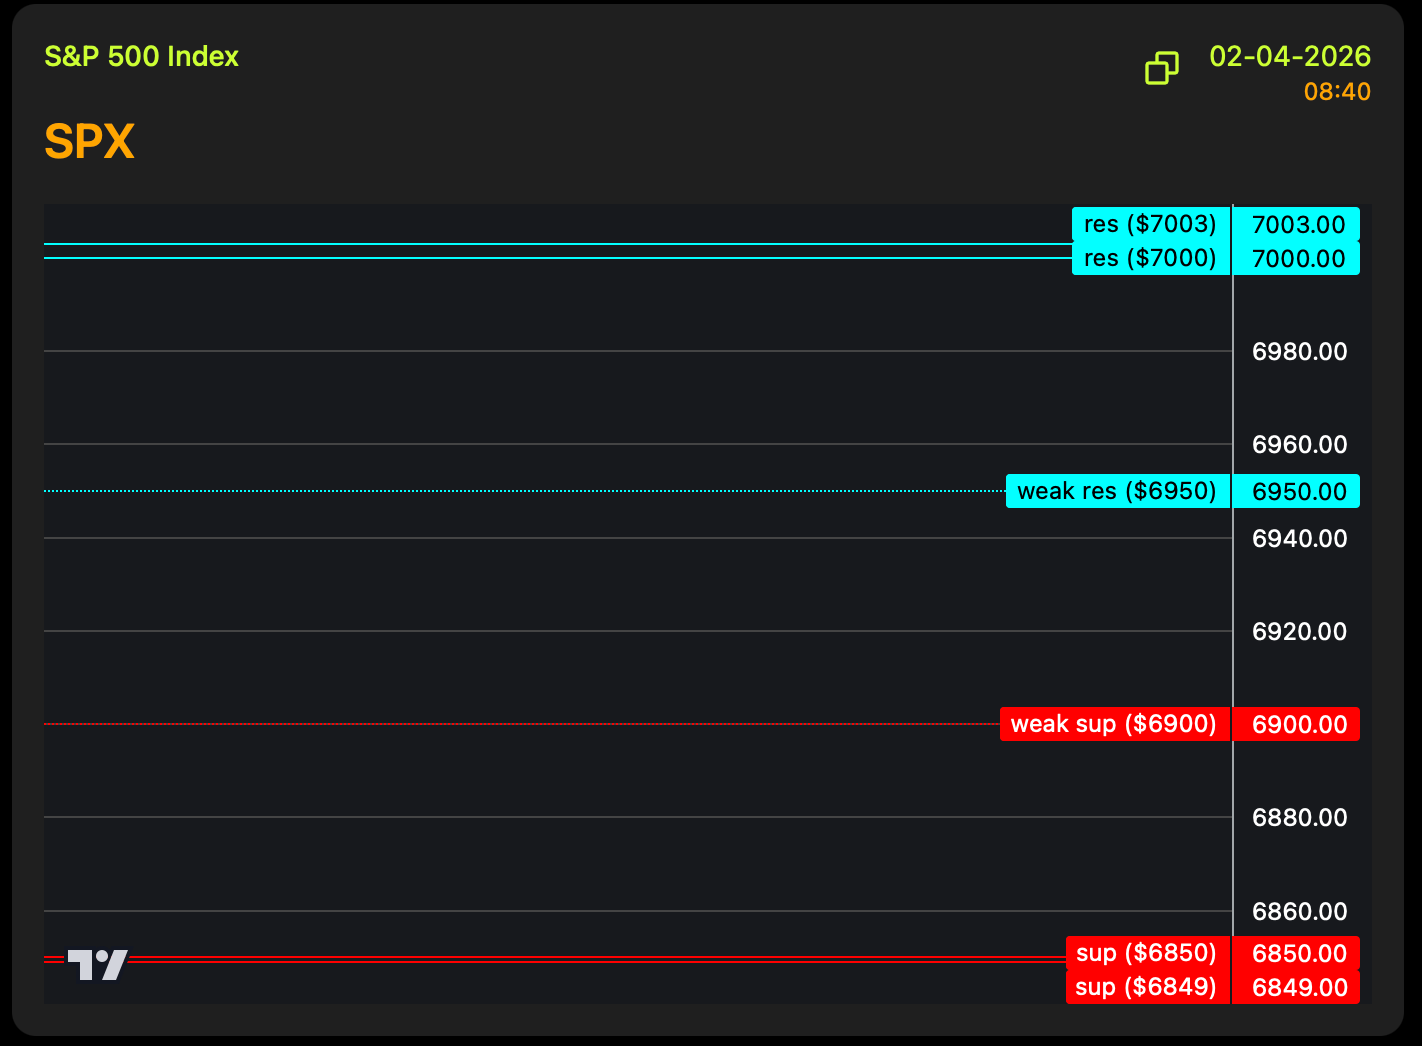Click the TradingView logo icon

coord(98,964)
